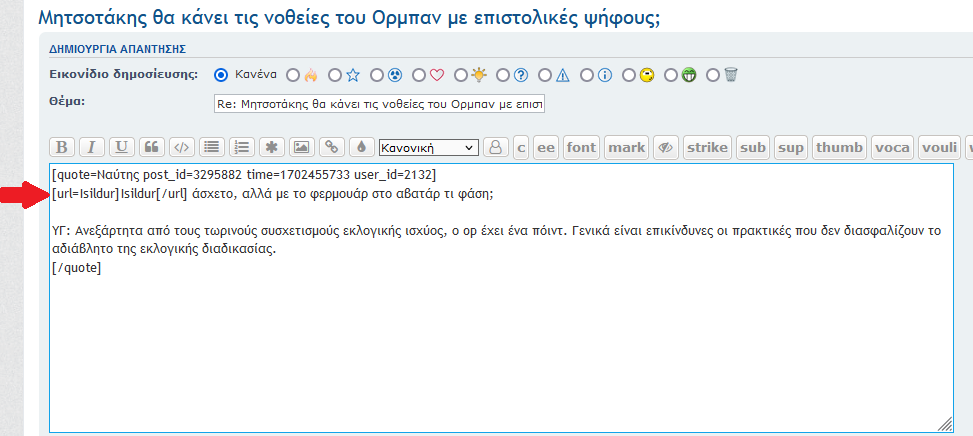Insert URL link BBCode button
The image size is (973, 436).
[332, 147]
